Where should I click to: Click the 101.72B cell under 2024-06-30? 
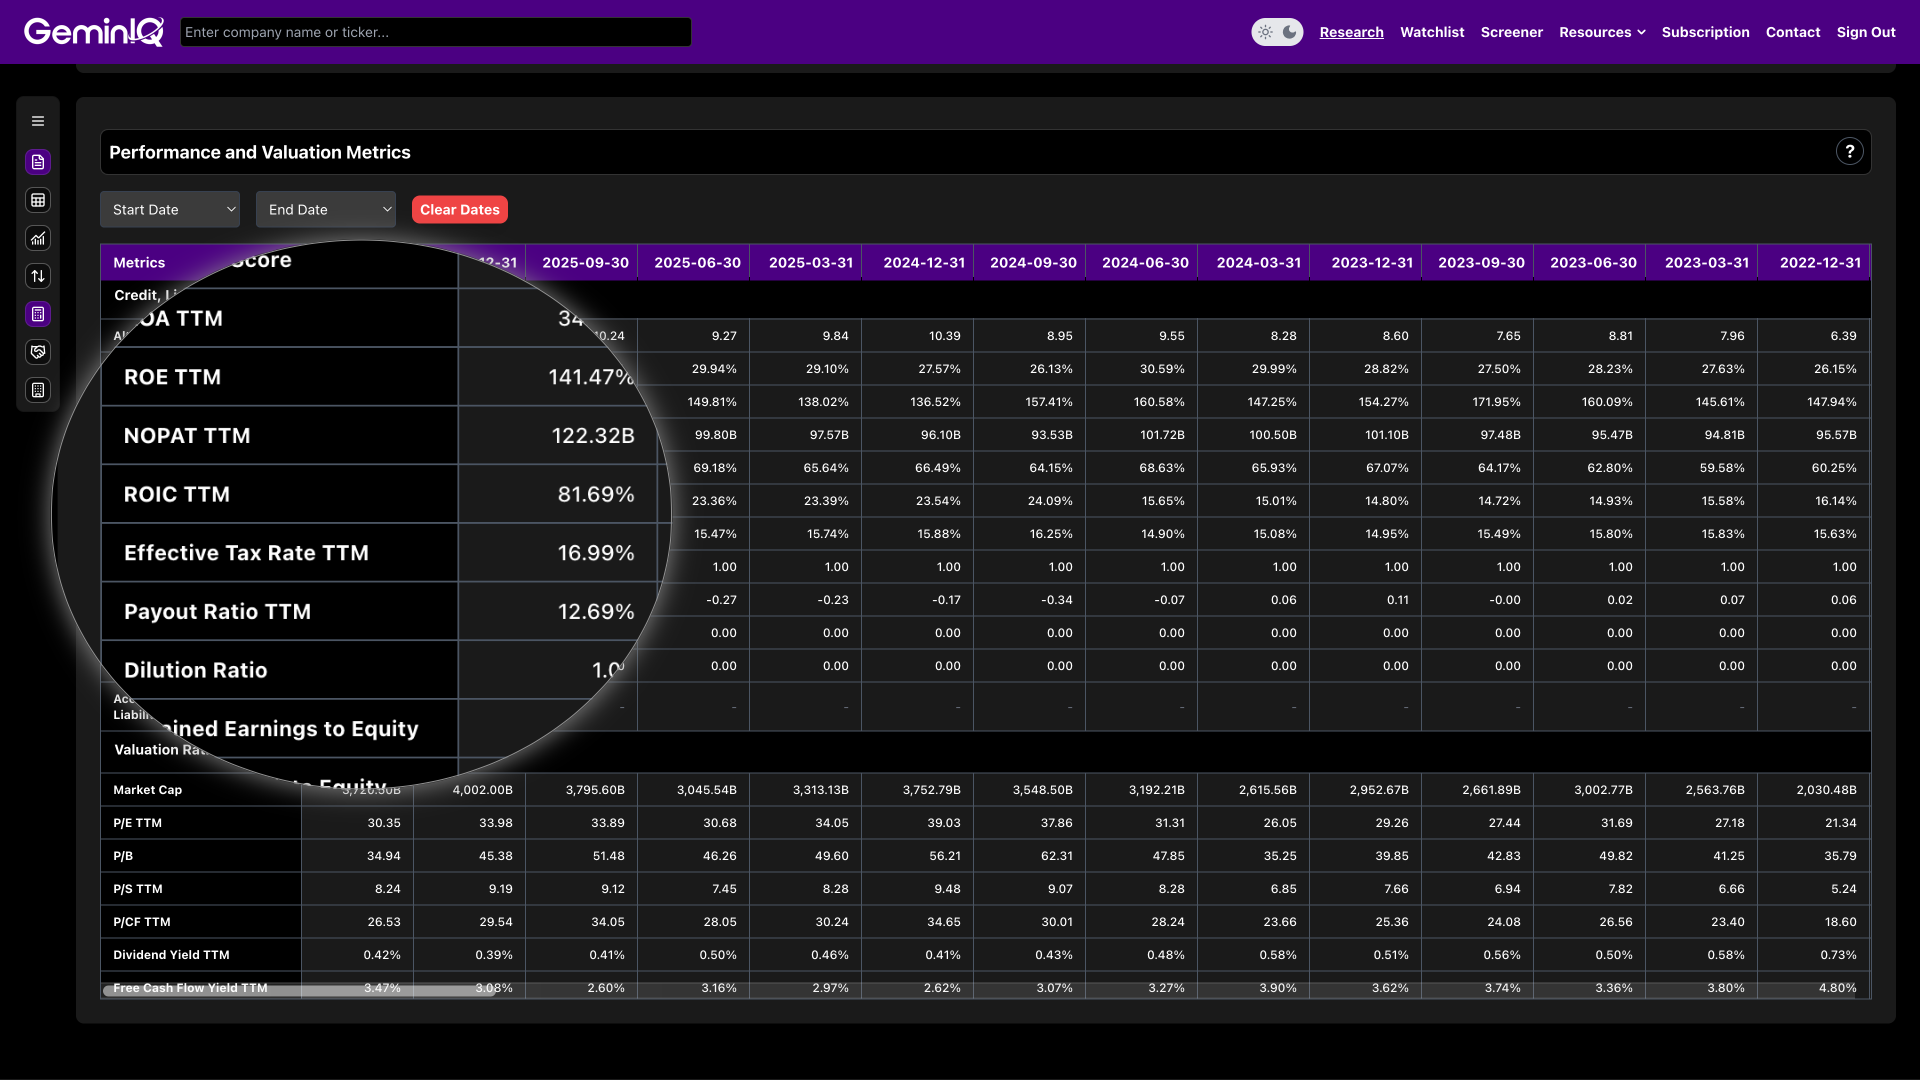point(1160,435)
